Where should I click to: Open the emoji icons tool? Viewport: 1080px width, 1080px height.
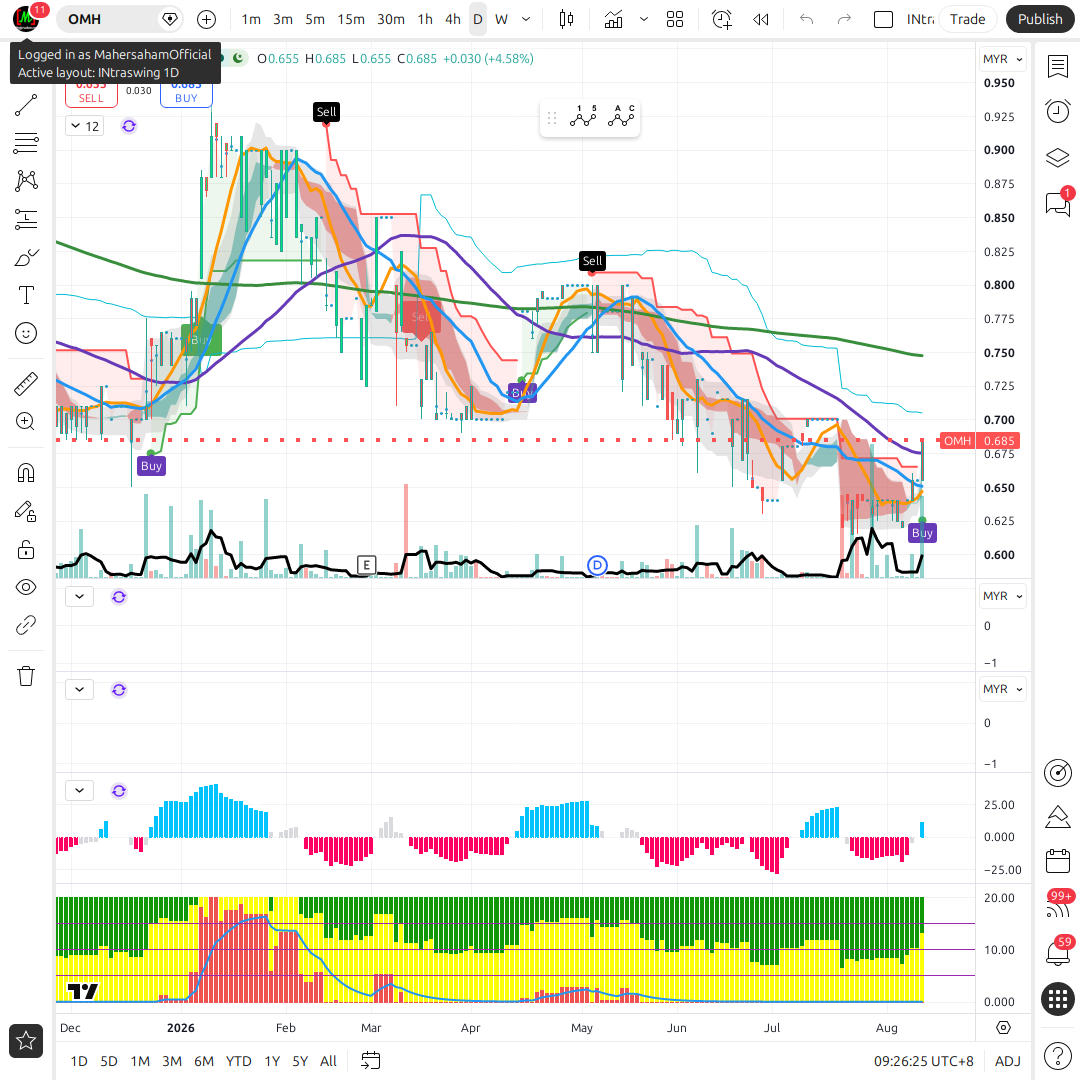[x=26, y=333]
